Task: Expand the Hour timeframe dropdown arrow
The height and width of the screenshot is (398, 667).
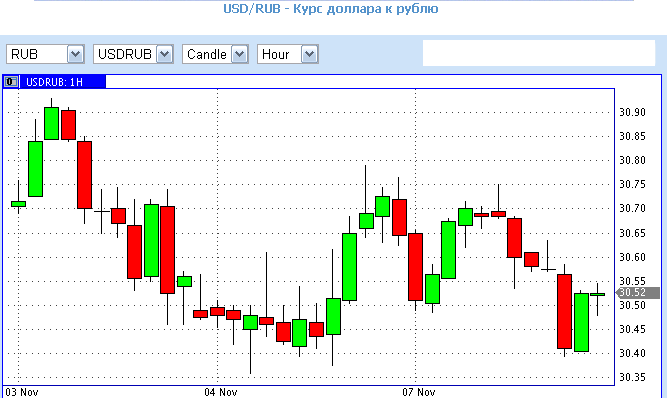Action: (309, 54)
